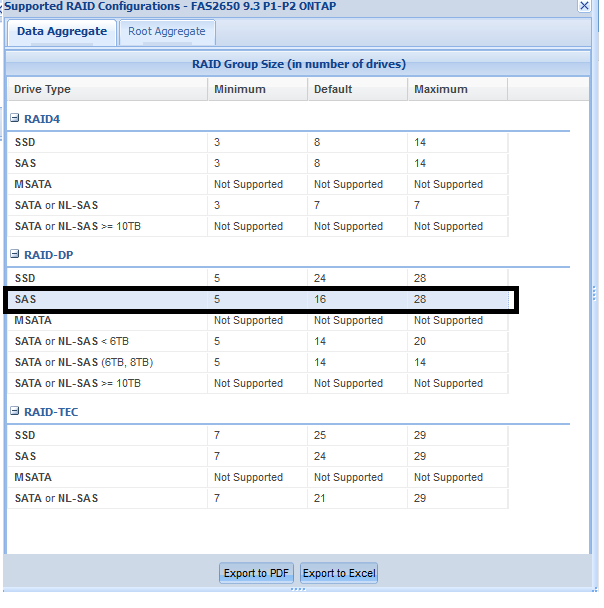Click the right-edge panel splitter handle
This screenshot has height=608, width=604.
click(594, 293)
